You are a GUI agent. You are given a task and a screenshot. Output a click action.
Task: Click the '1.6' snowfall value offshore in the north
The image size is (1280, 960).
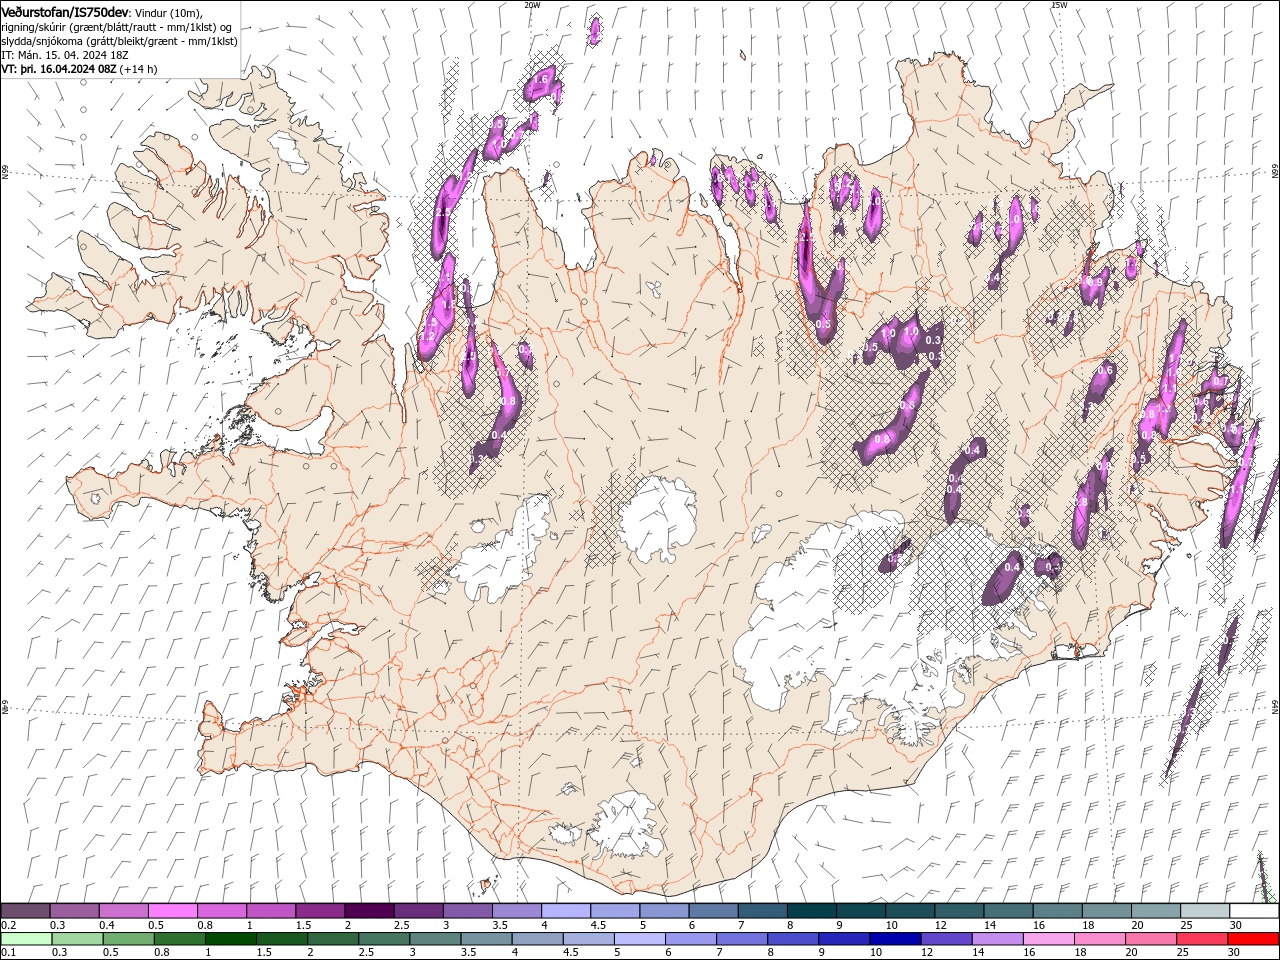pos(542,78)
